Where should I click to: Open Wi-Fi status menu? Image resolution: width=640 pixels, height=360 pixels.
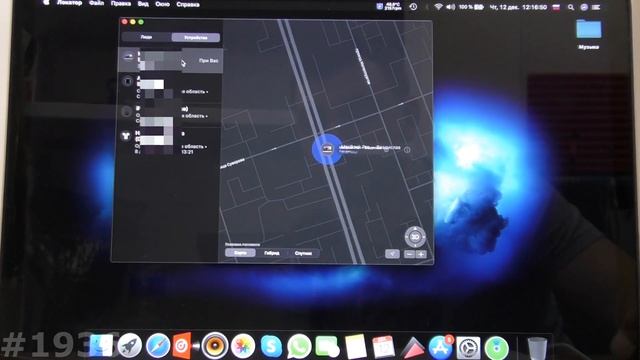click(439, 7)
